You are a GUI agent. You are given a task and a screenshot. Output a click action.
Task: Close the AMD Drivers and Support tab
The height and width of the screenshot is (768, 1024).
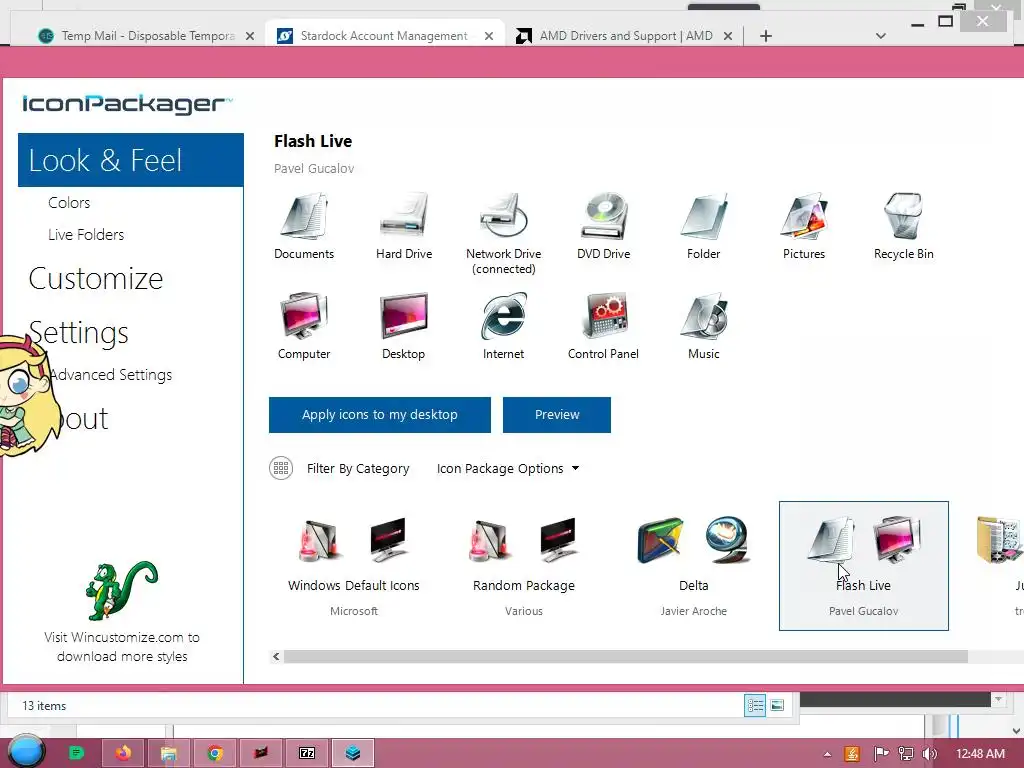(x=728, y=36)
